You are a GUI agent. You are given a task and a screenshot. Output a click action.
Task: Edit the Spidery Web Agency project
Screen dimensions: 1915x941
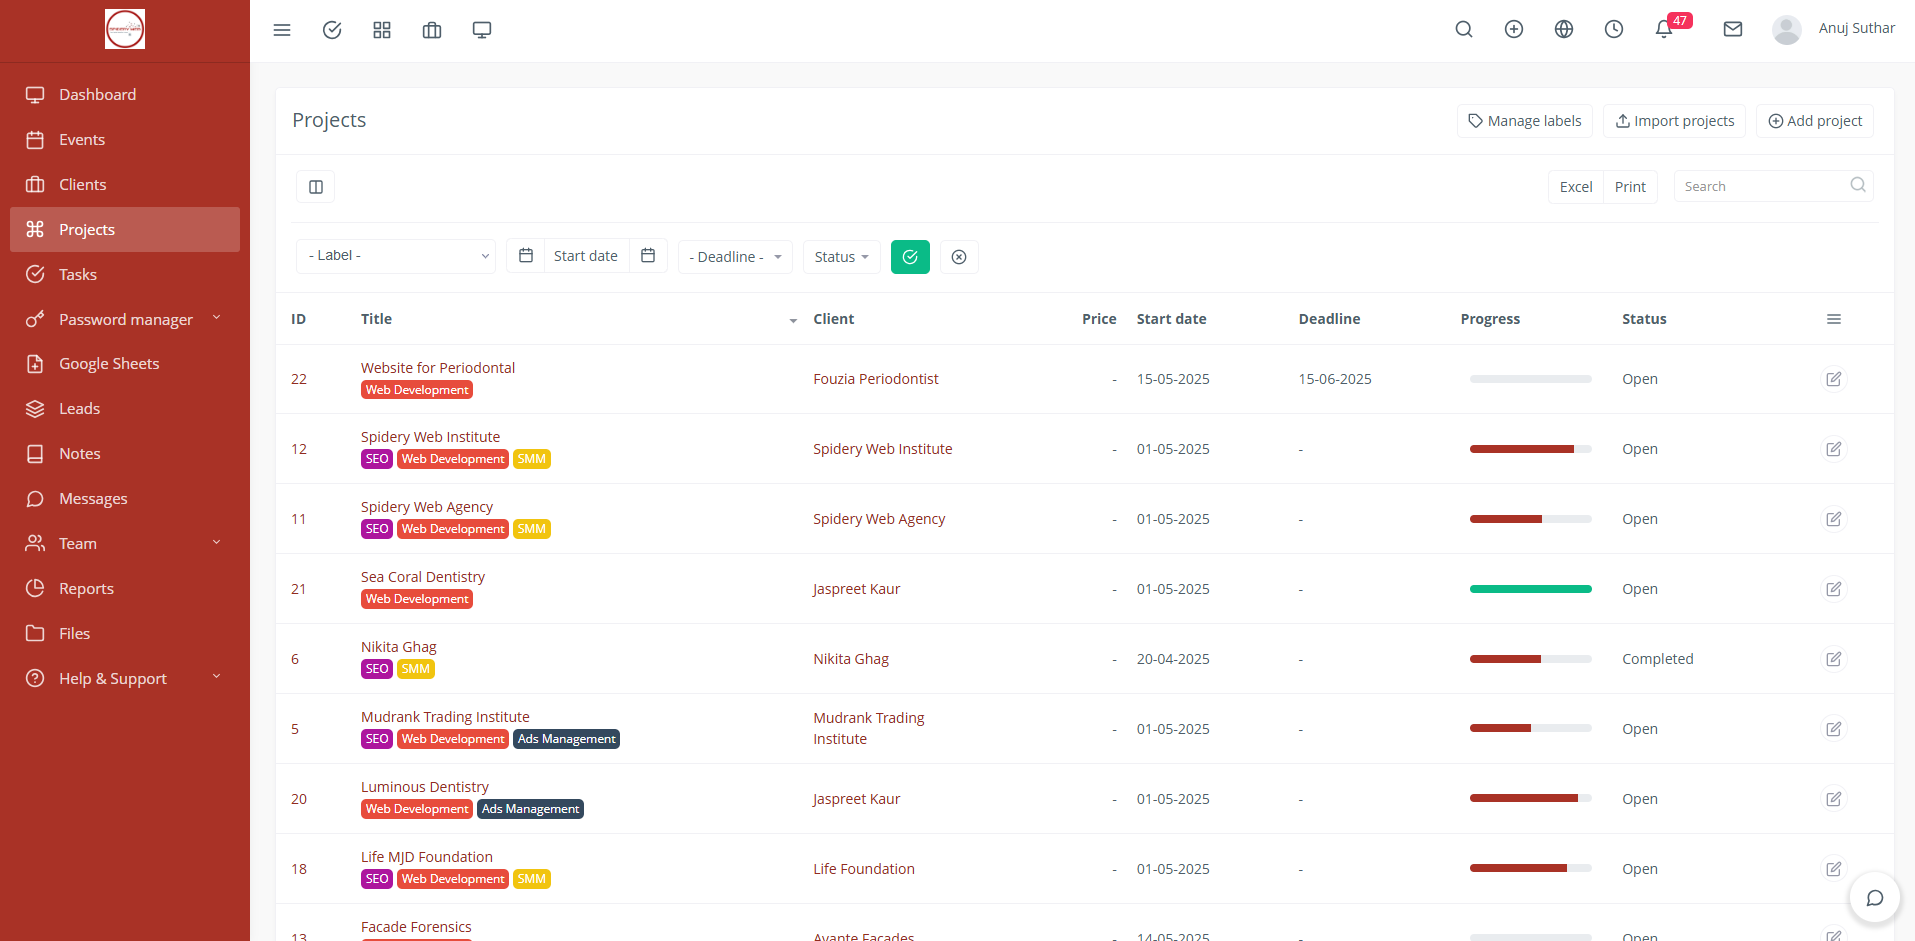[1834, 519]
